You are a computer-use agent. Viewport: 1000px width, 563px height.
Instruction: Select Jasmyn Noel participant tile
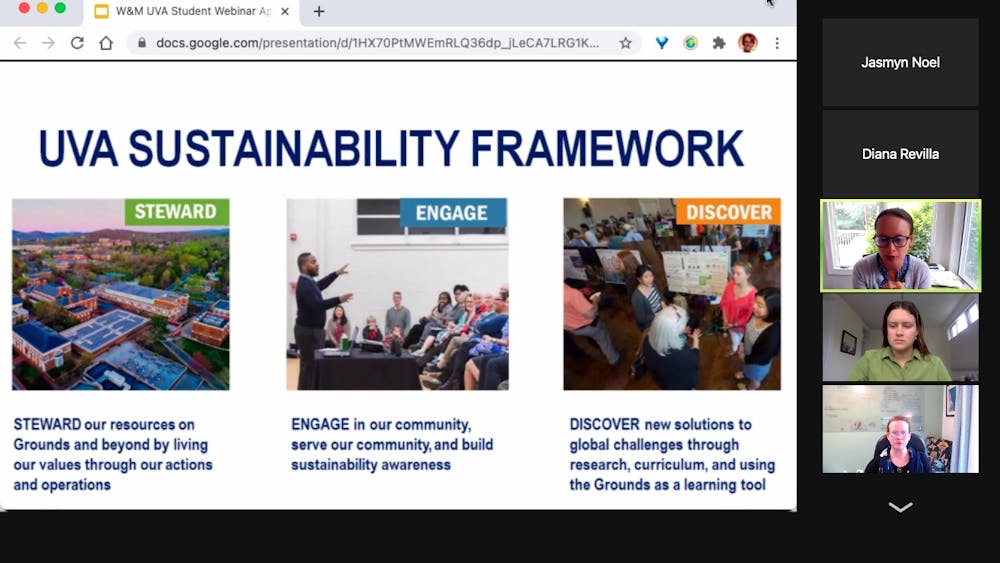pyautogui.click(x=900, y=62)
